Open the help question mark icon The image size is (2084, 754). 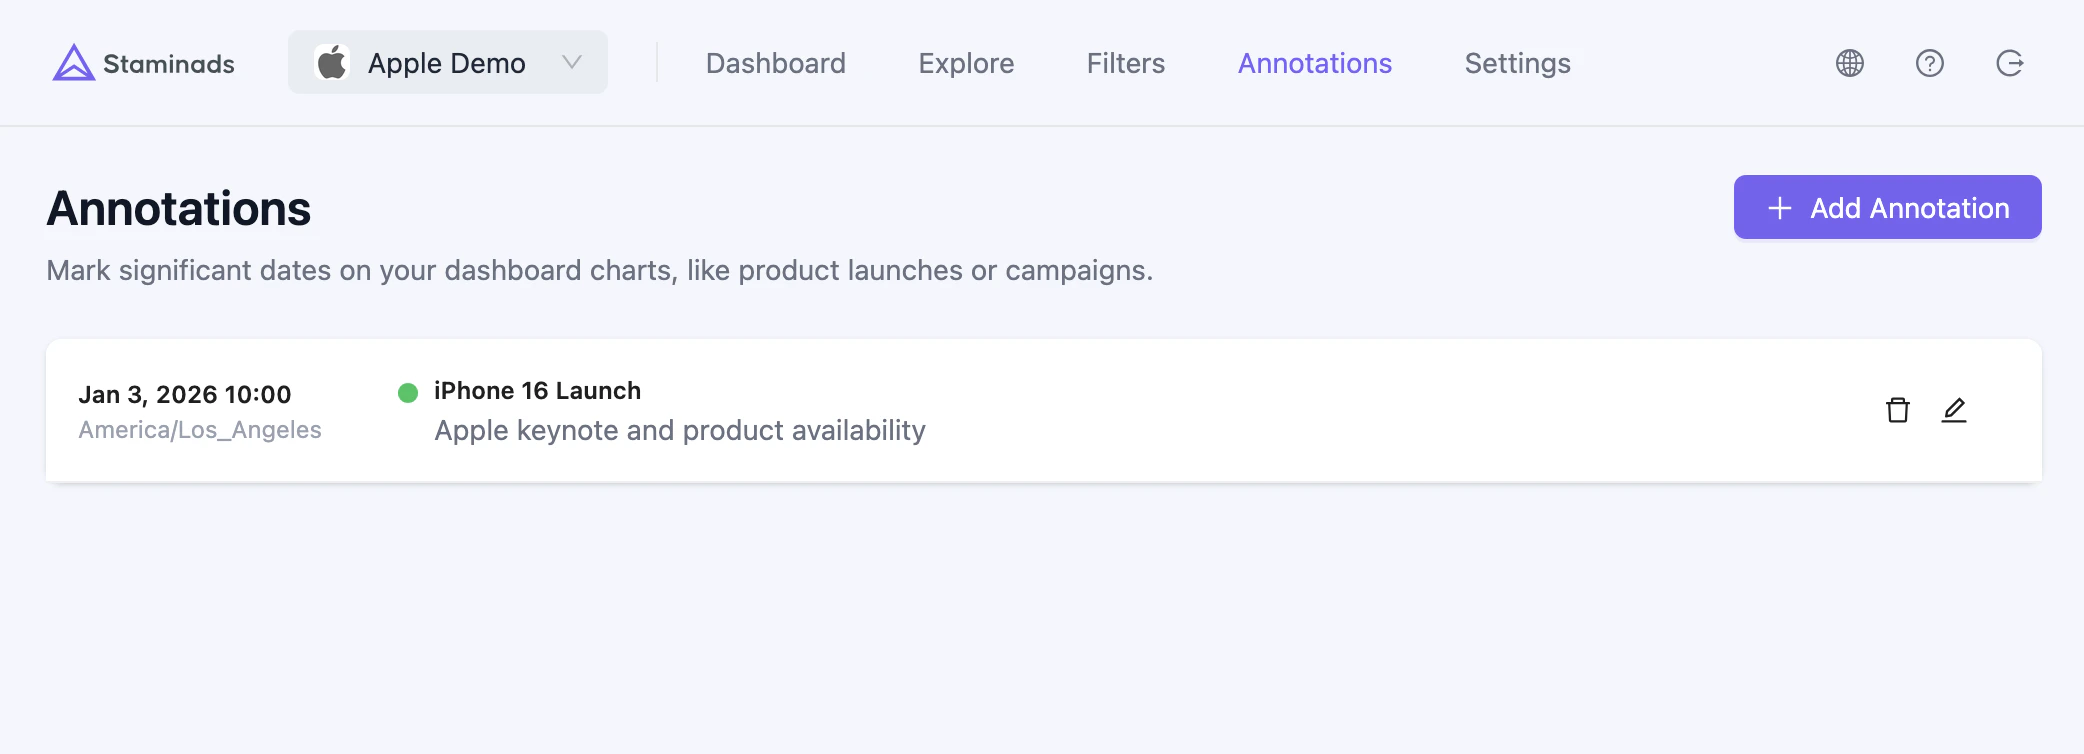tap(1930, 63)
